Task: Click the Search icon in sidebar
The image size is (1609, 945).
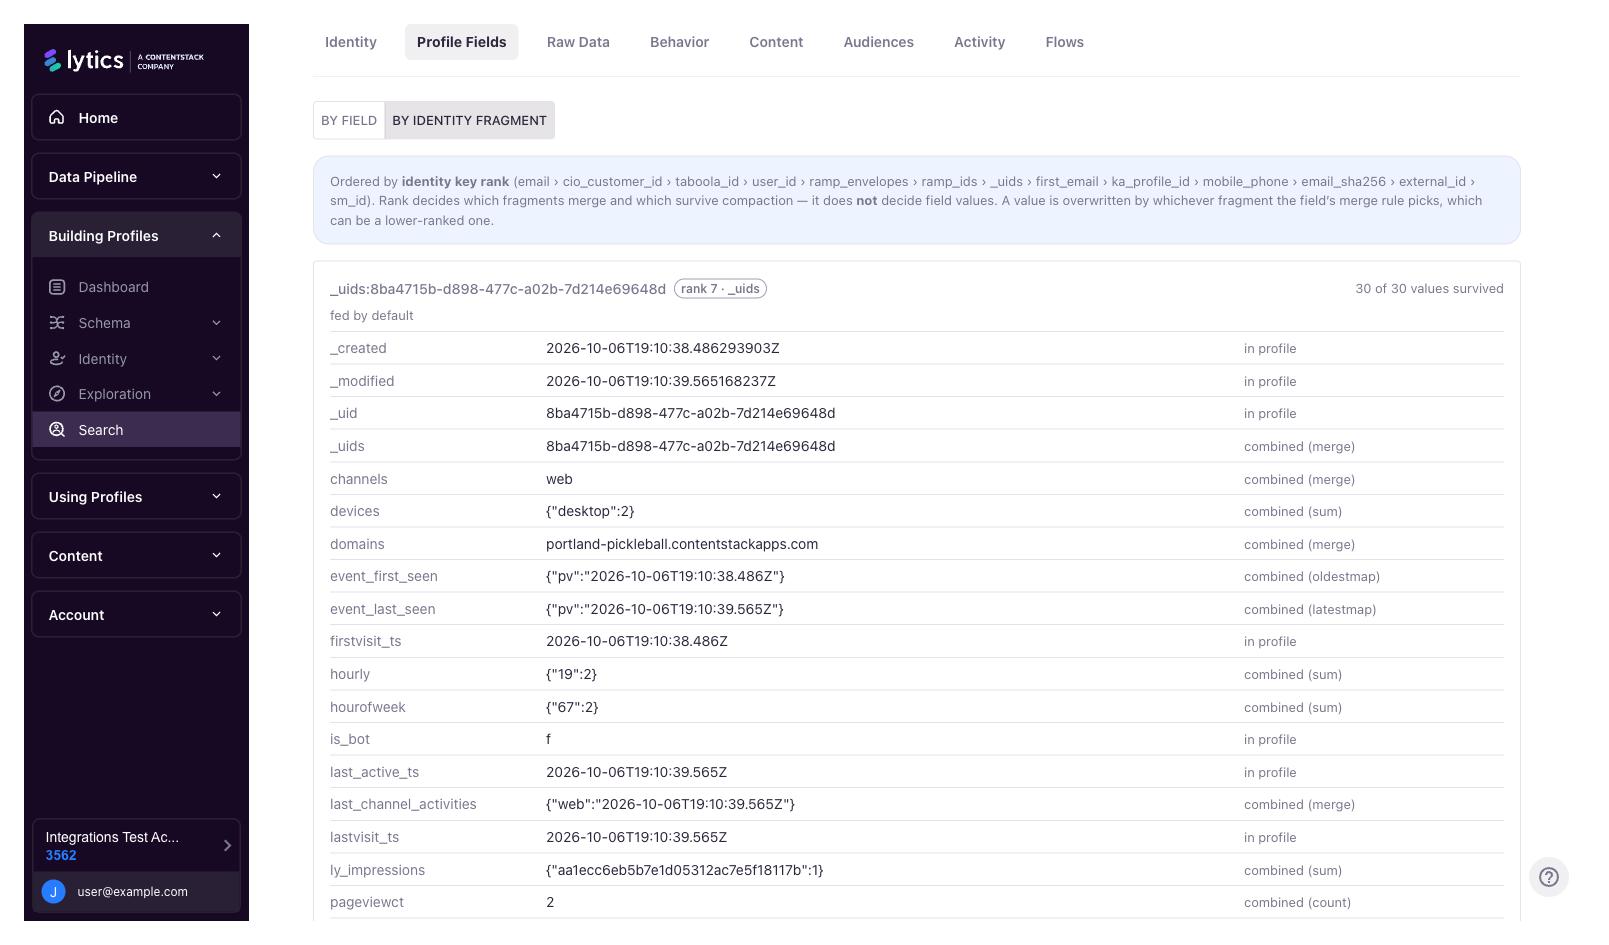Action: coord(57,430)
